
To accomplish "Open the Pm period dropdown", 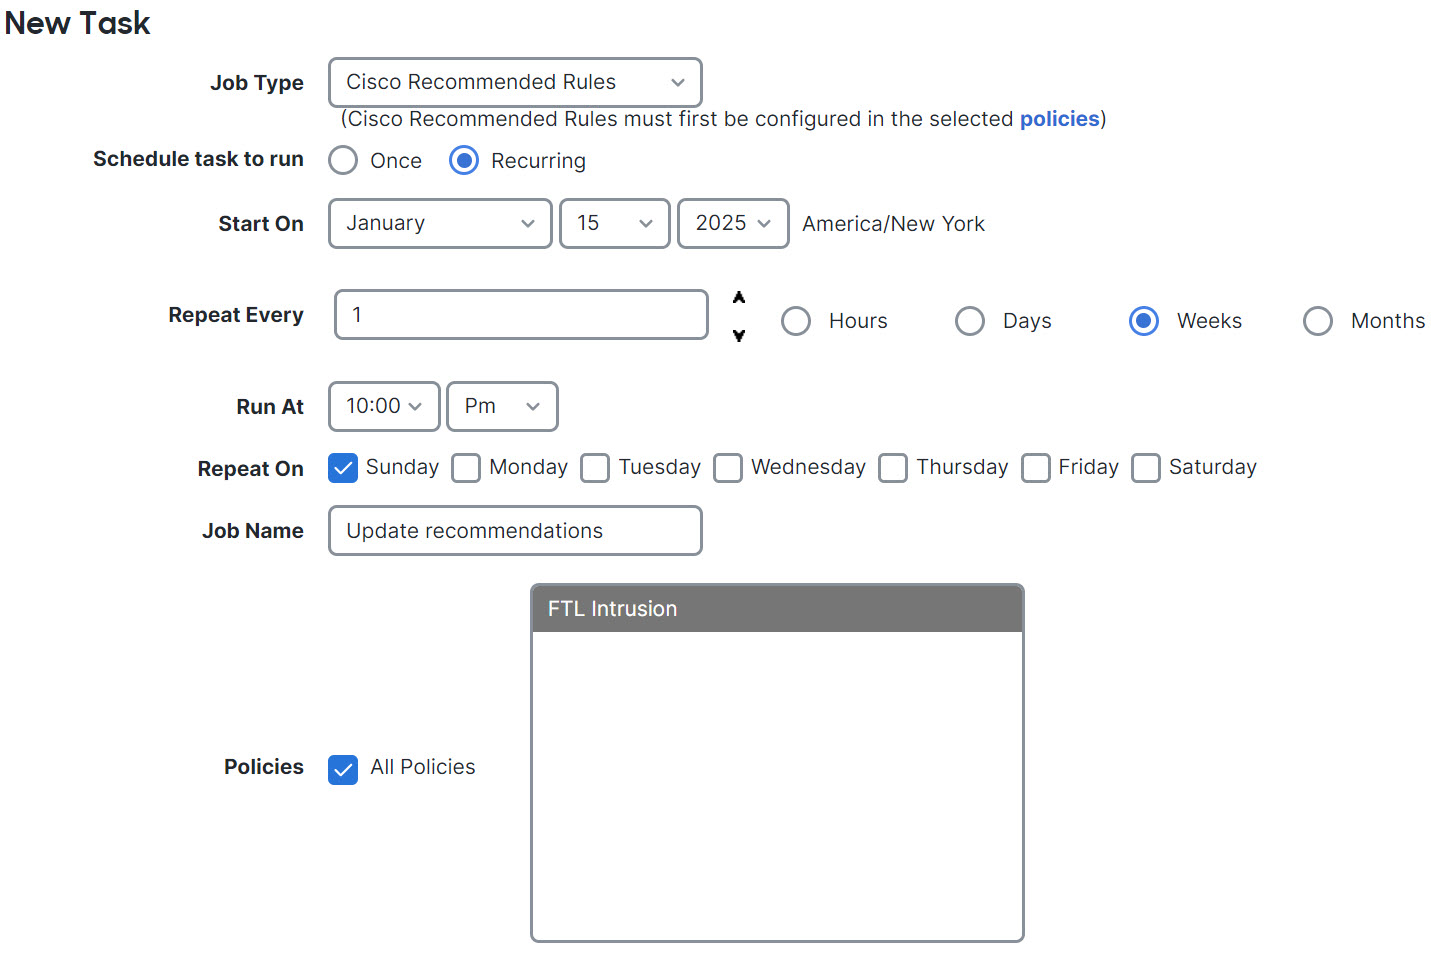I will (x=501, y=406).
